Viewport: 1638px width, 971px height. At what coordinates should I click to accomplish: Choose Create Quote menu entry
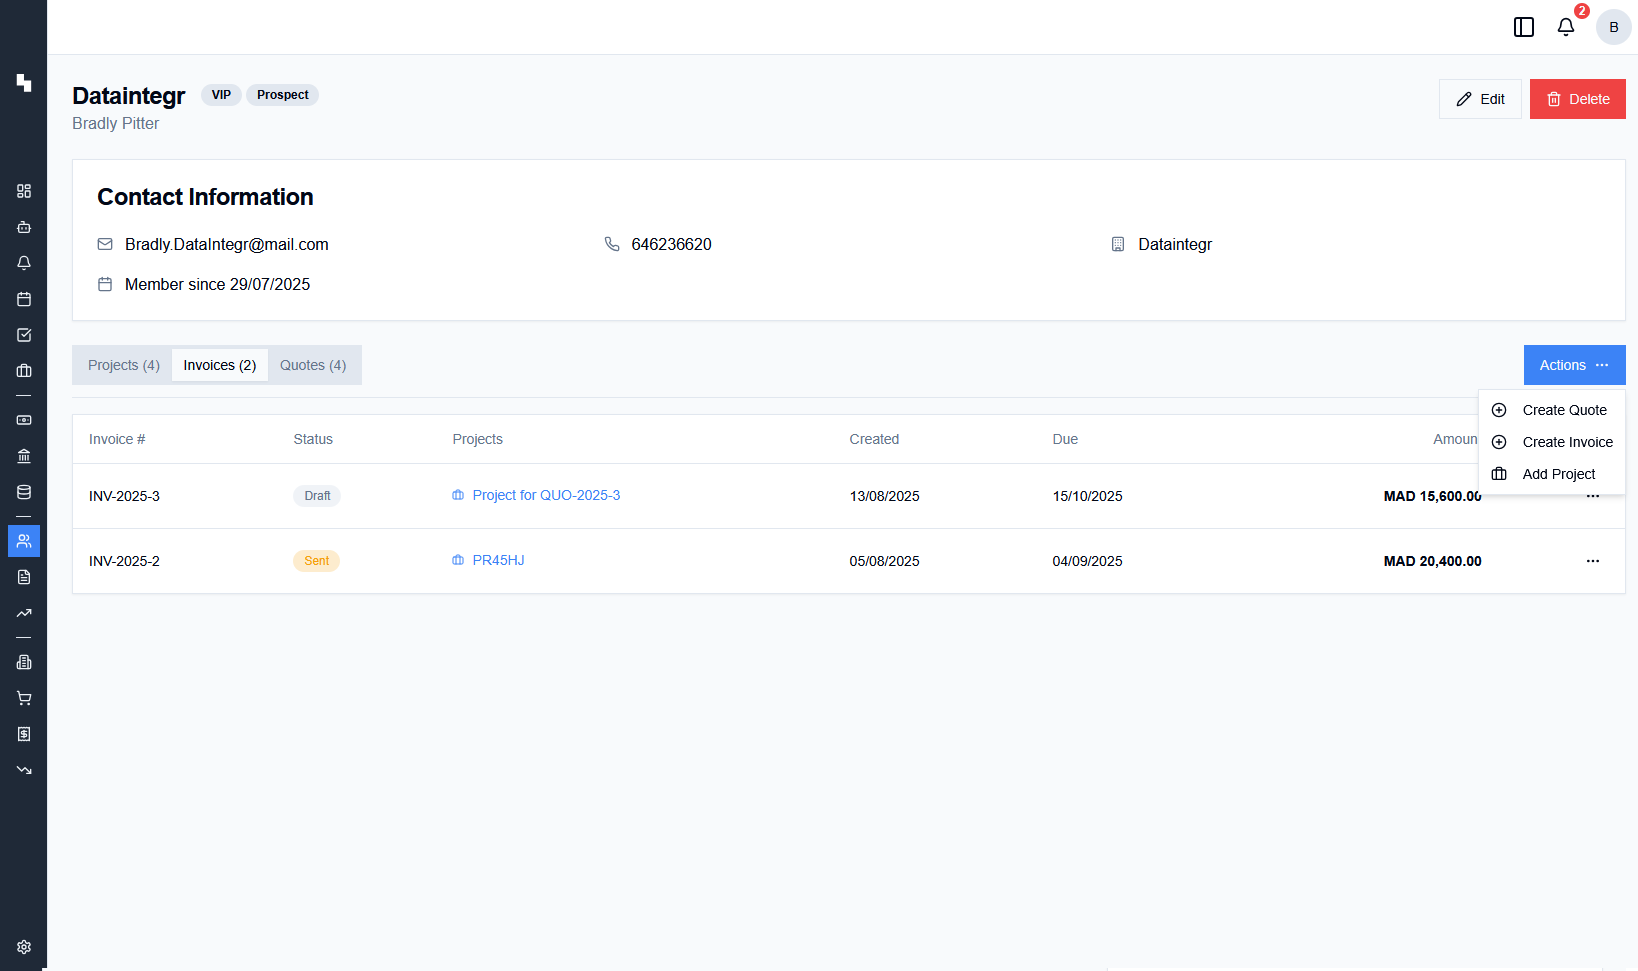pyautogui.click(x=1564, y=410)
